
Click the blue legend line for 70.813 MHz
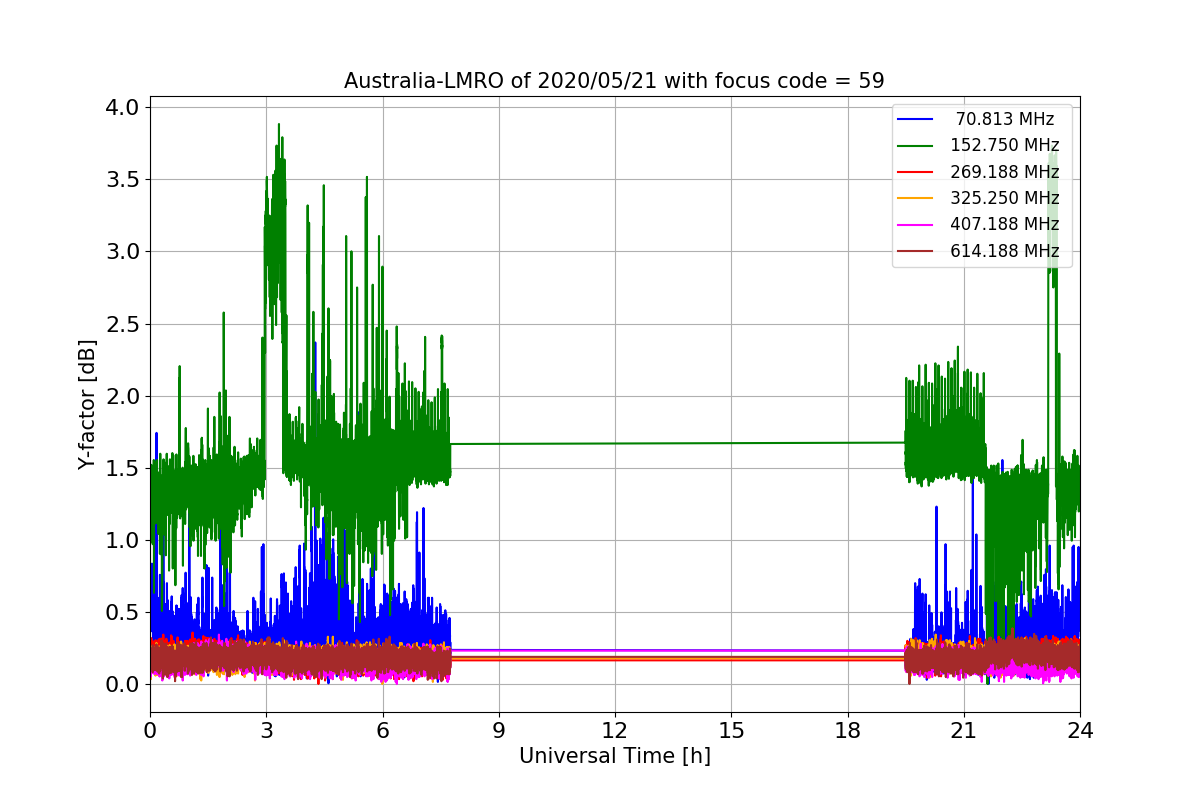917,119
